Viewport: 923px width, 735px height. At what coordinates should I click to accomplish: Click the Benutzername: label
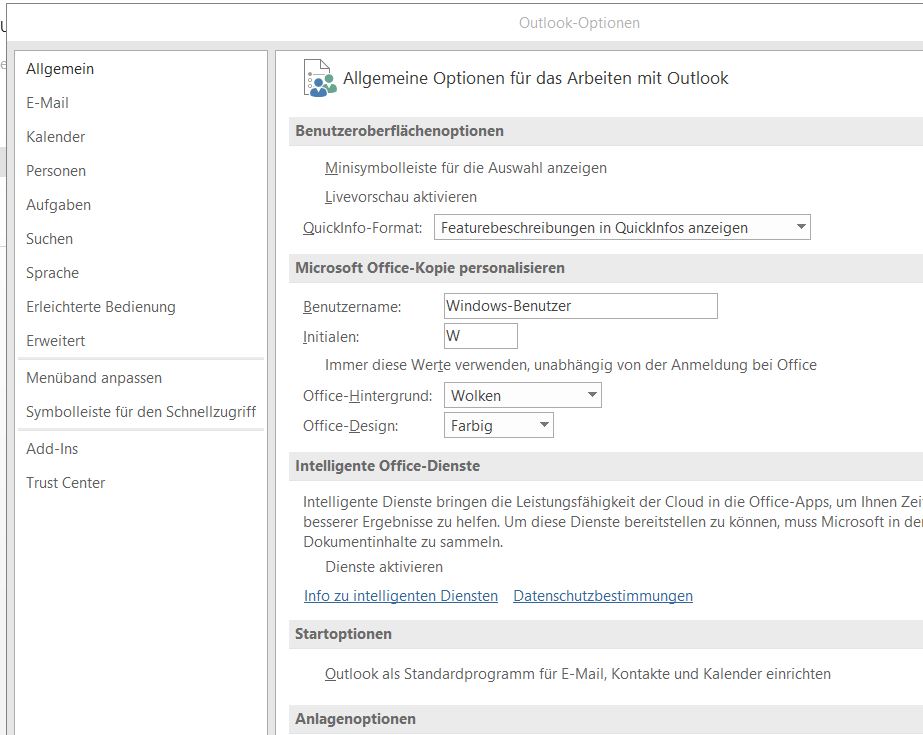[352, 307]
